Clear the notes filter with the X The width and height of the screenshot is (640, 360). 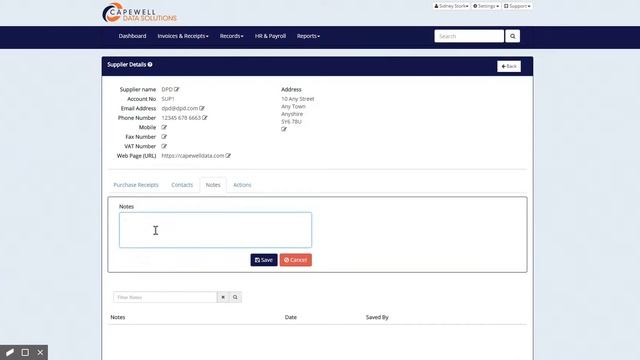[223, 297]
